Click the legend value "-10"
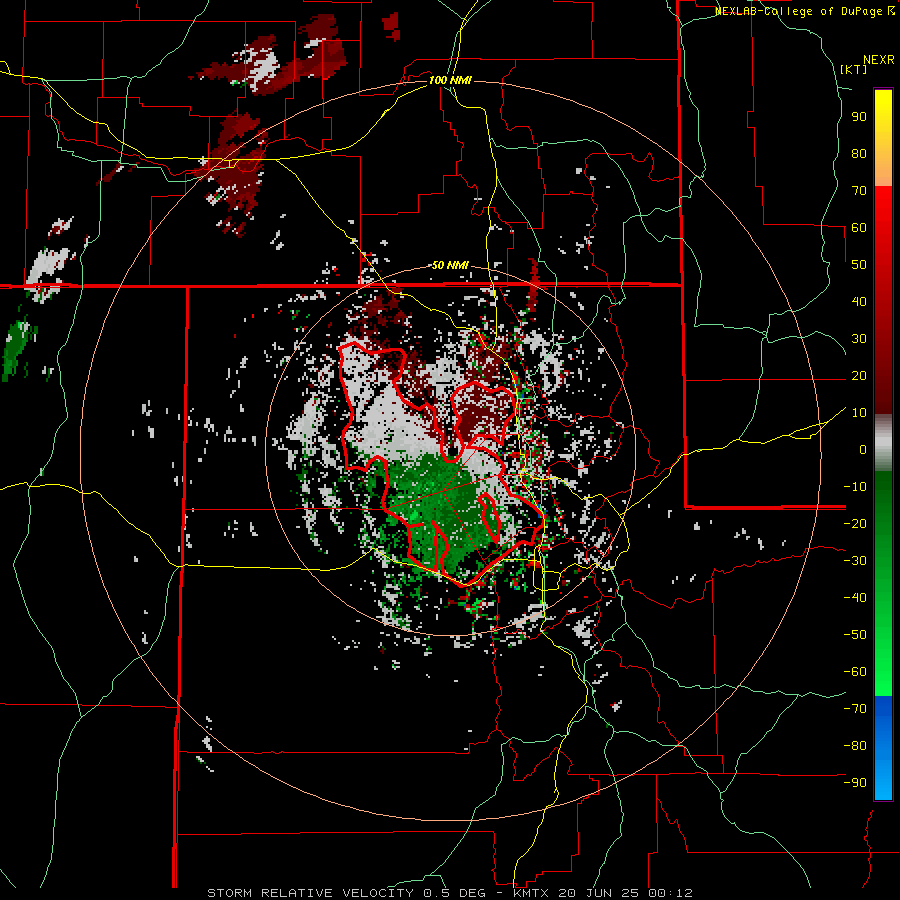Image resolution: width=900 pixels, height=900 pixels. [855, 487]
